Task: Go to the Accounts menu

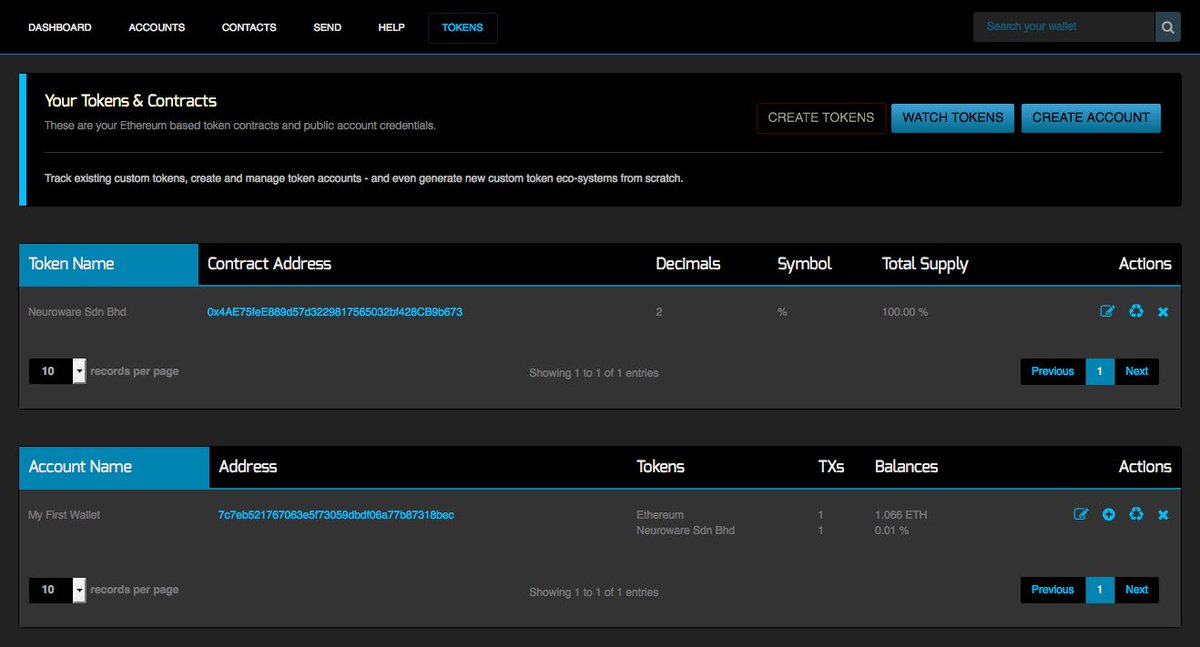Action: coord(157,27)
